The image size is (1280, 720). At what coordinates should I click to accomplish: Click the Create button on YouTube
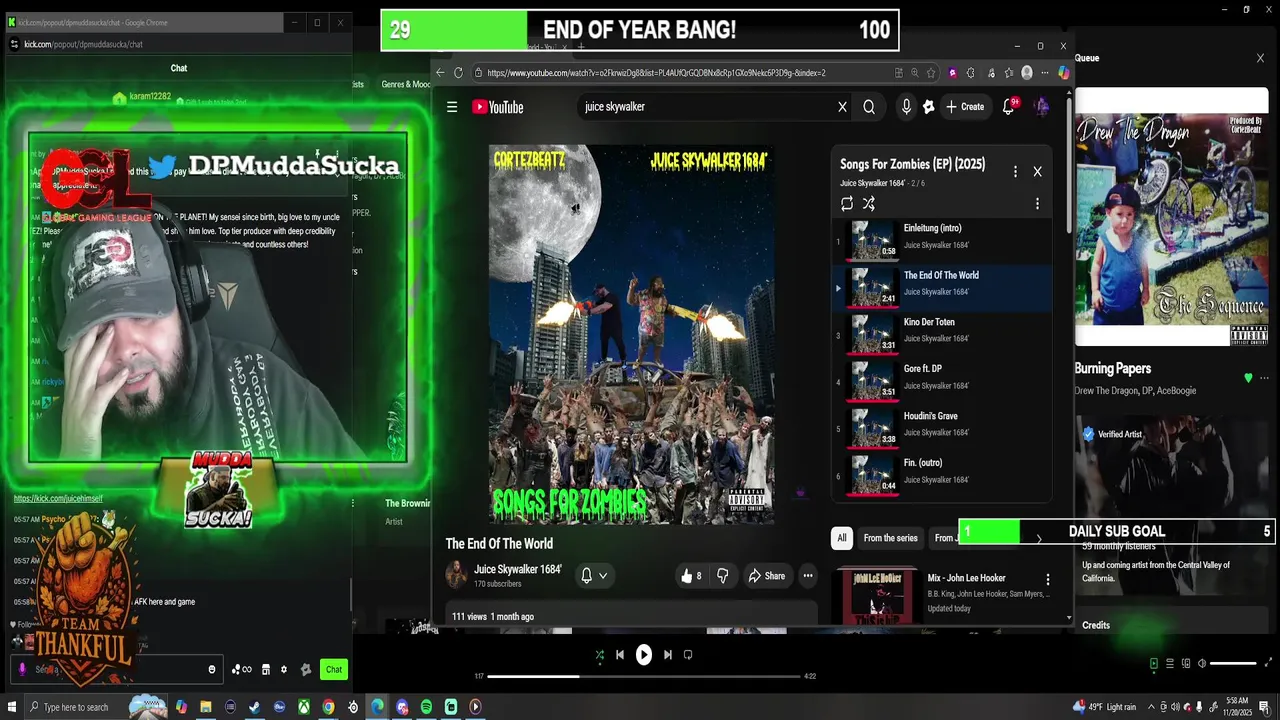coord(965,107)
